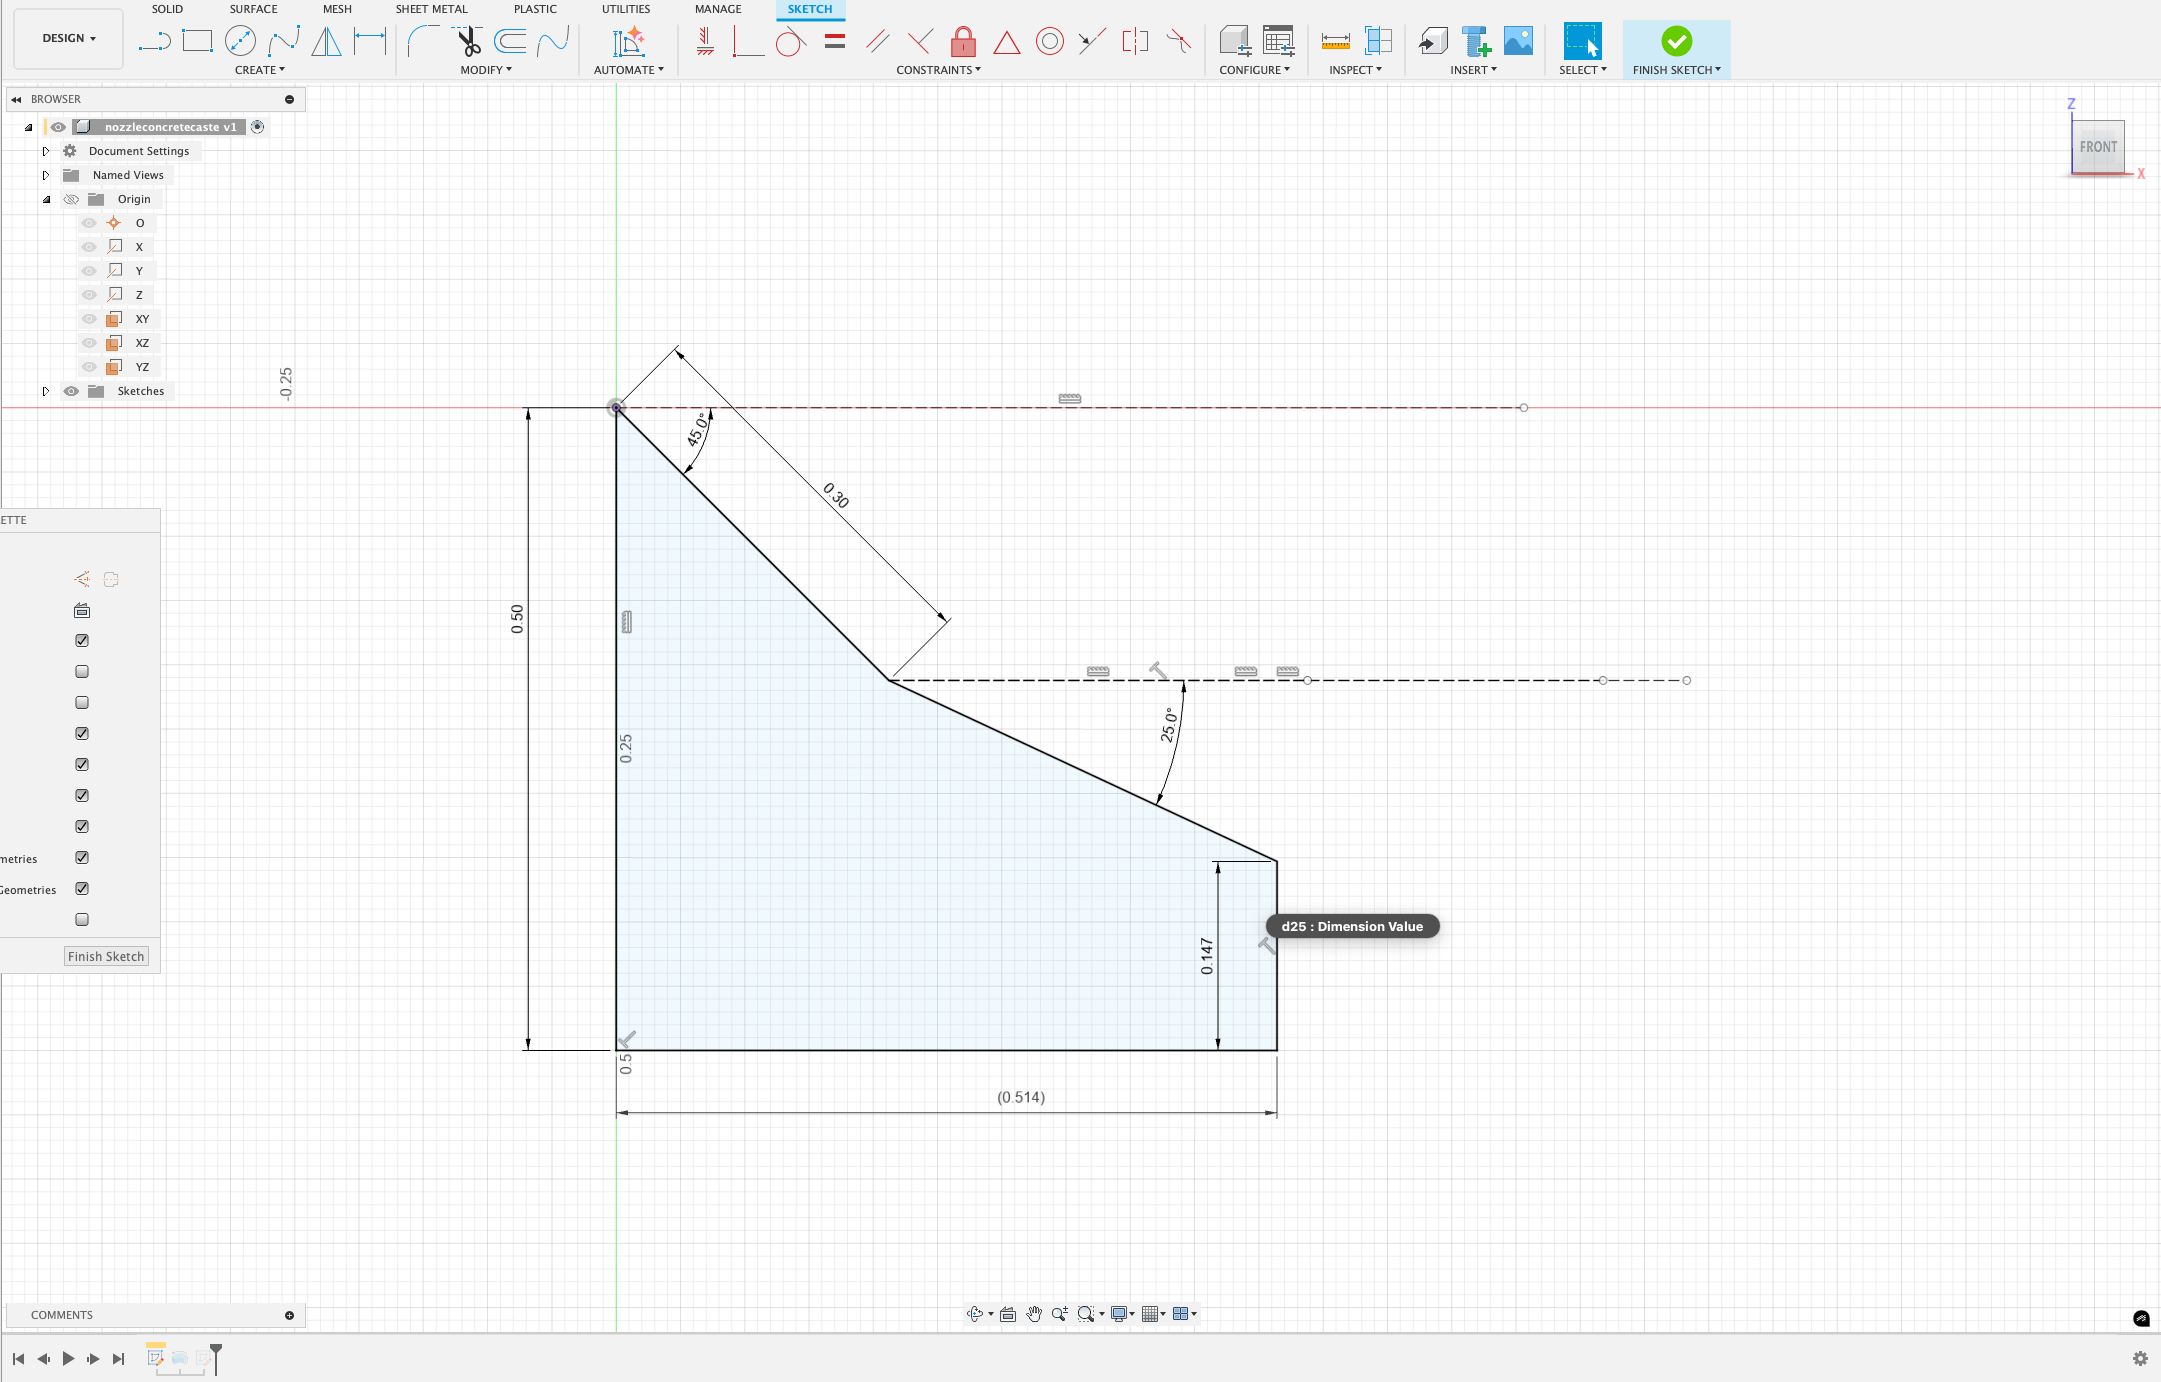Select the Rectangle sketch tool
2161x1382 pixels.
click(x=197, y=41)
